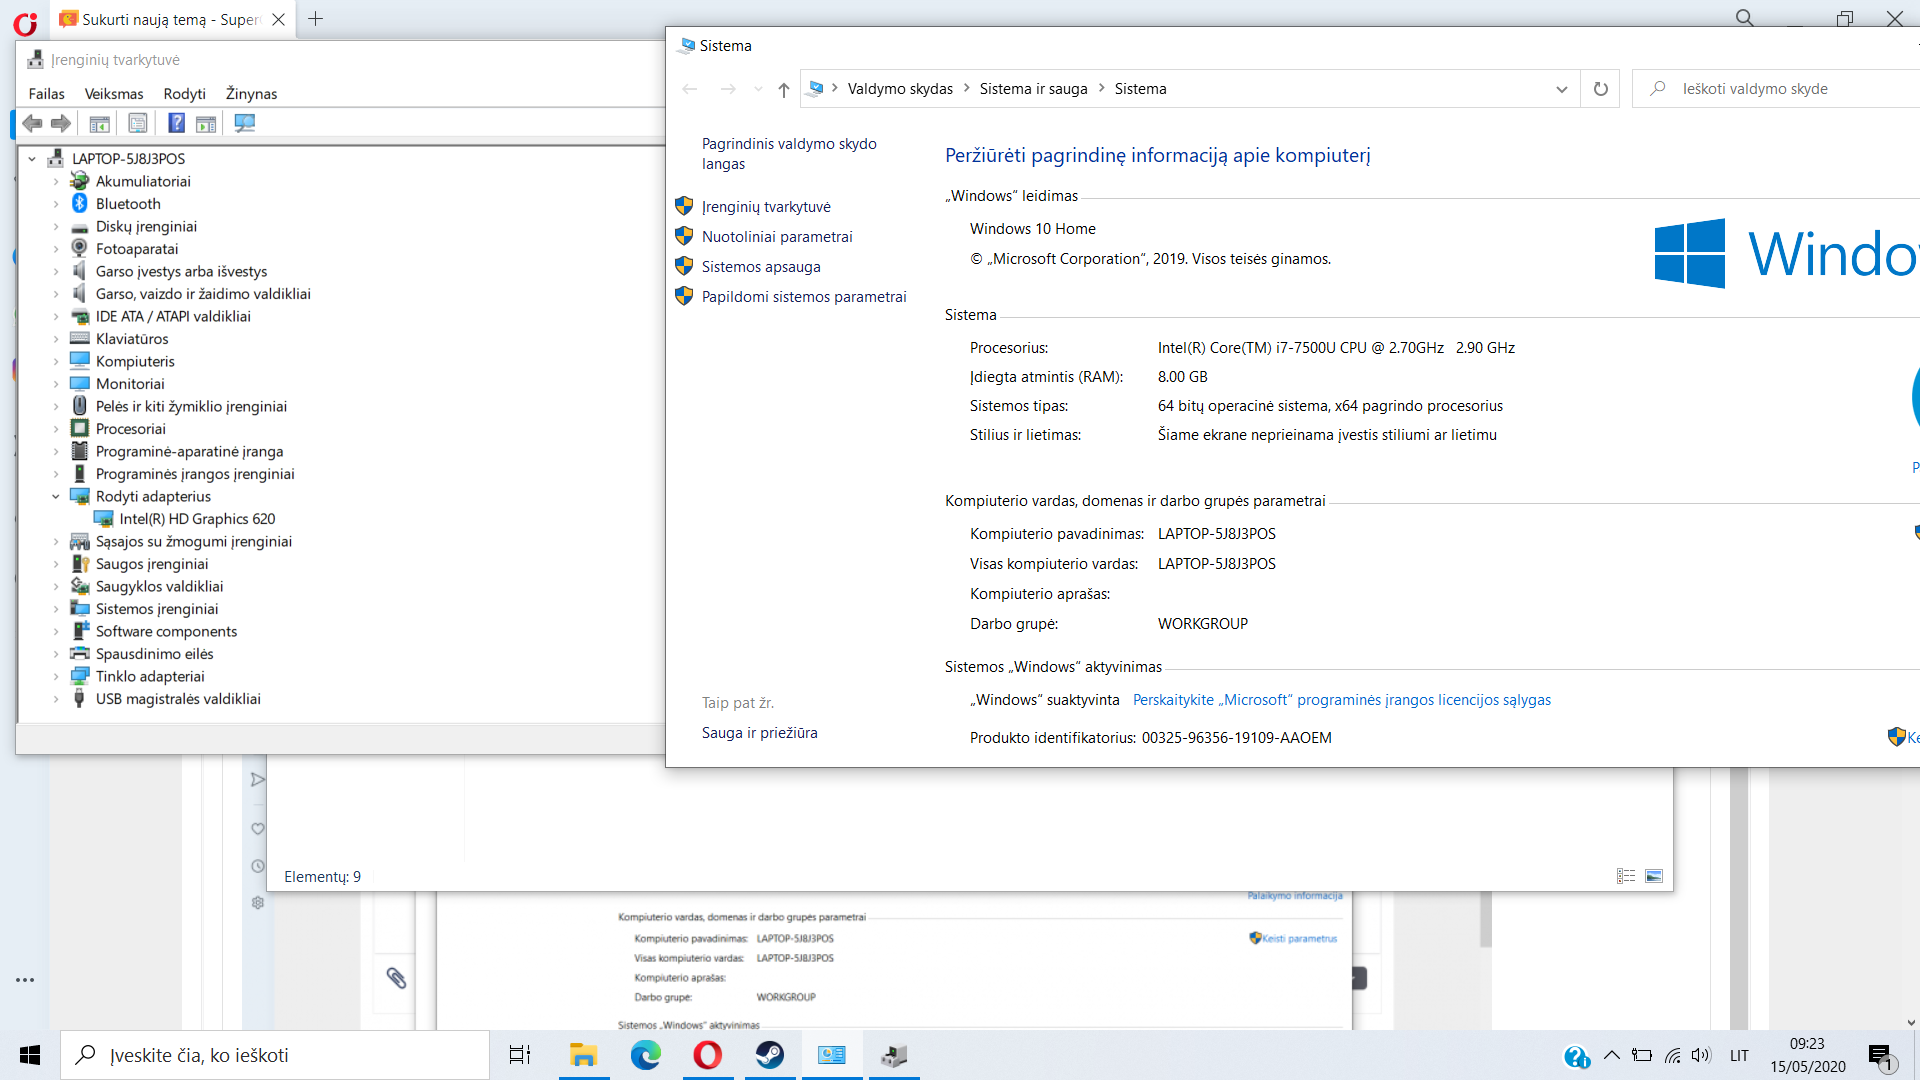This screenshot has width=1920, height=1080.
Task: Click Sistema ir sauga breadcrumb
Action: tap(1033, 89)
